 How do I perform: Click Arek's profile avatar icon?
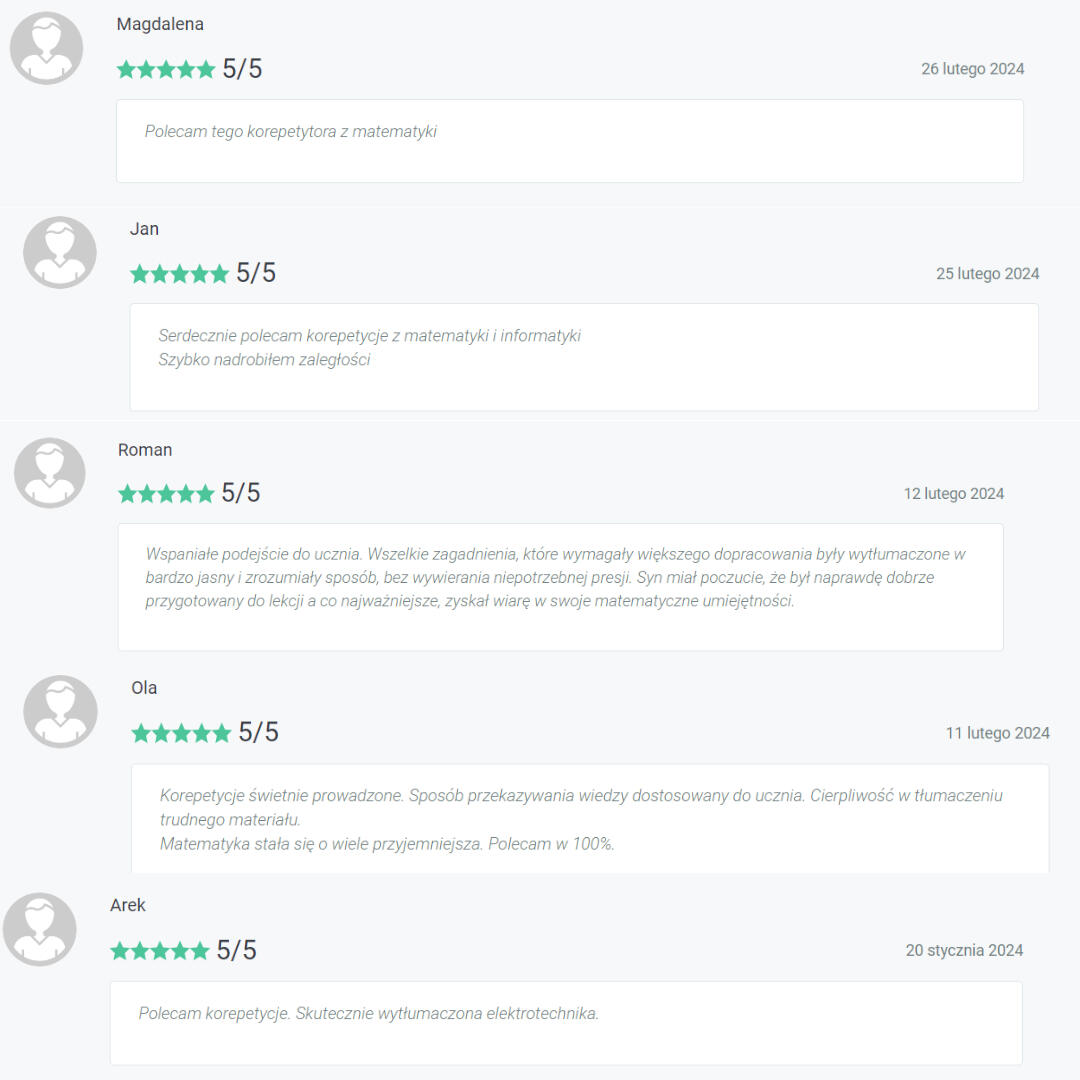[39, 929]
